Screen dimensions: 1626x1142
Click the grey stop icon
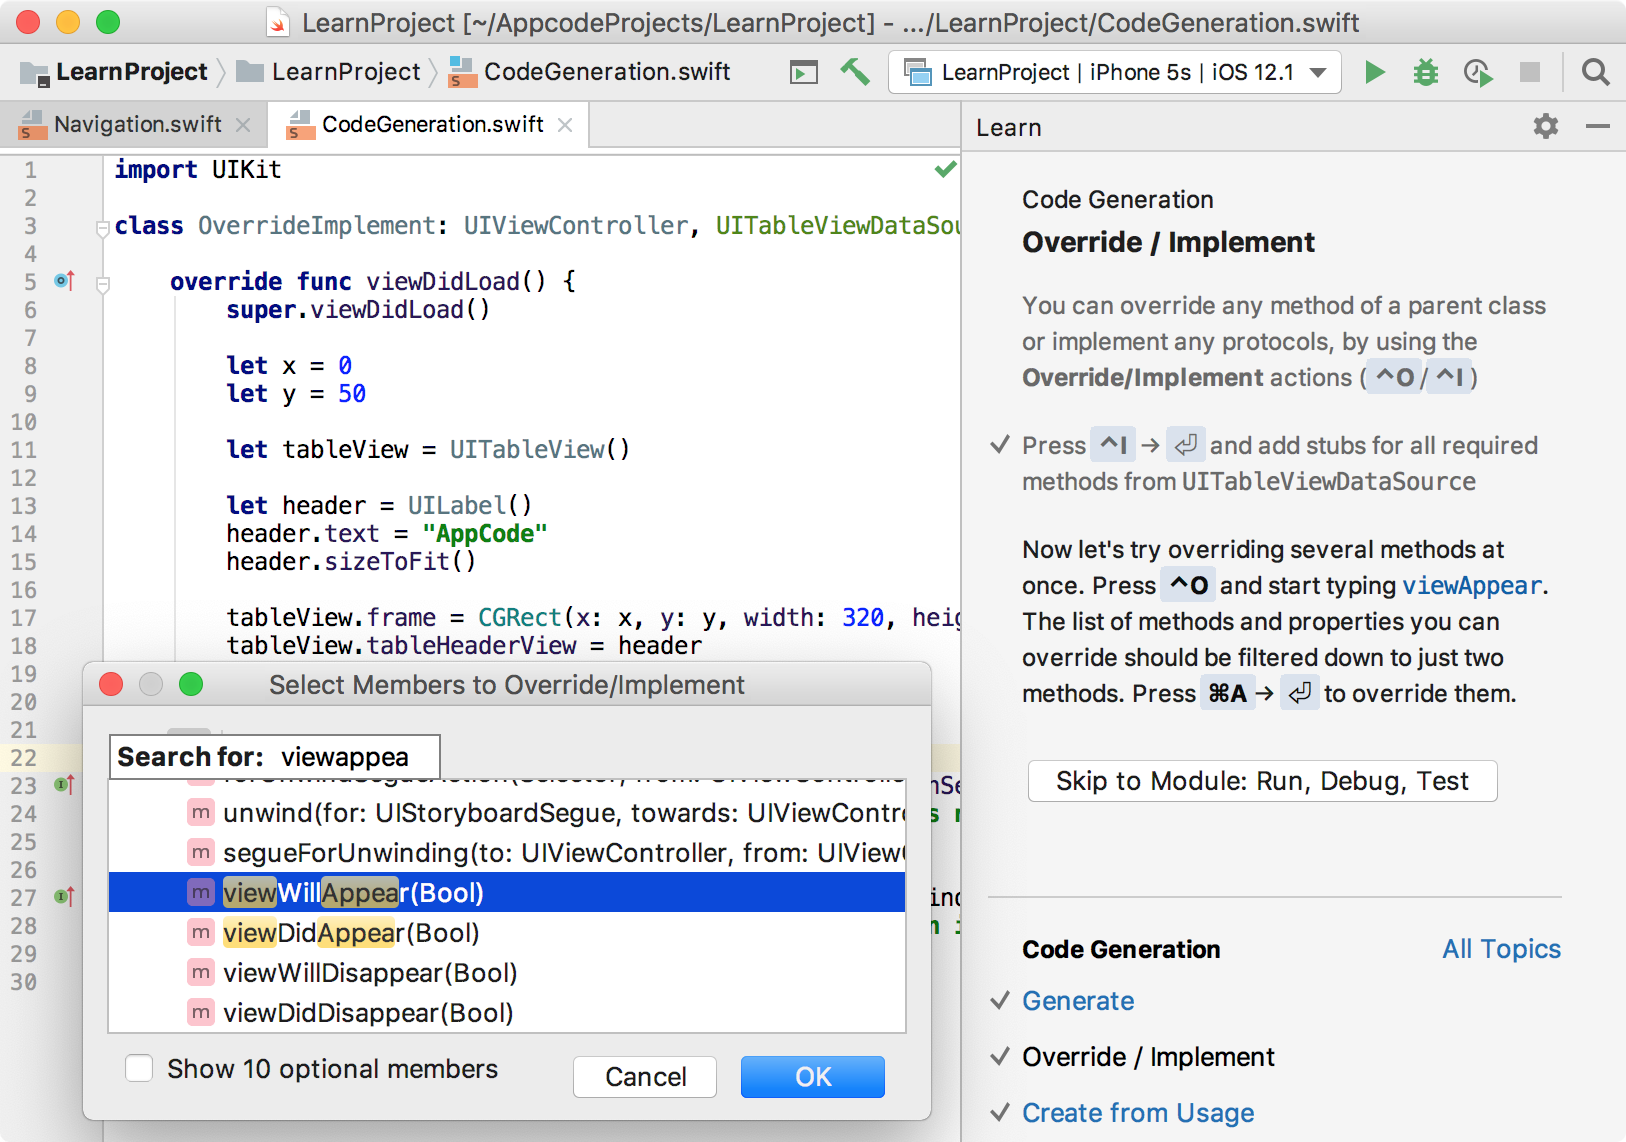(1530, 72)
